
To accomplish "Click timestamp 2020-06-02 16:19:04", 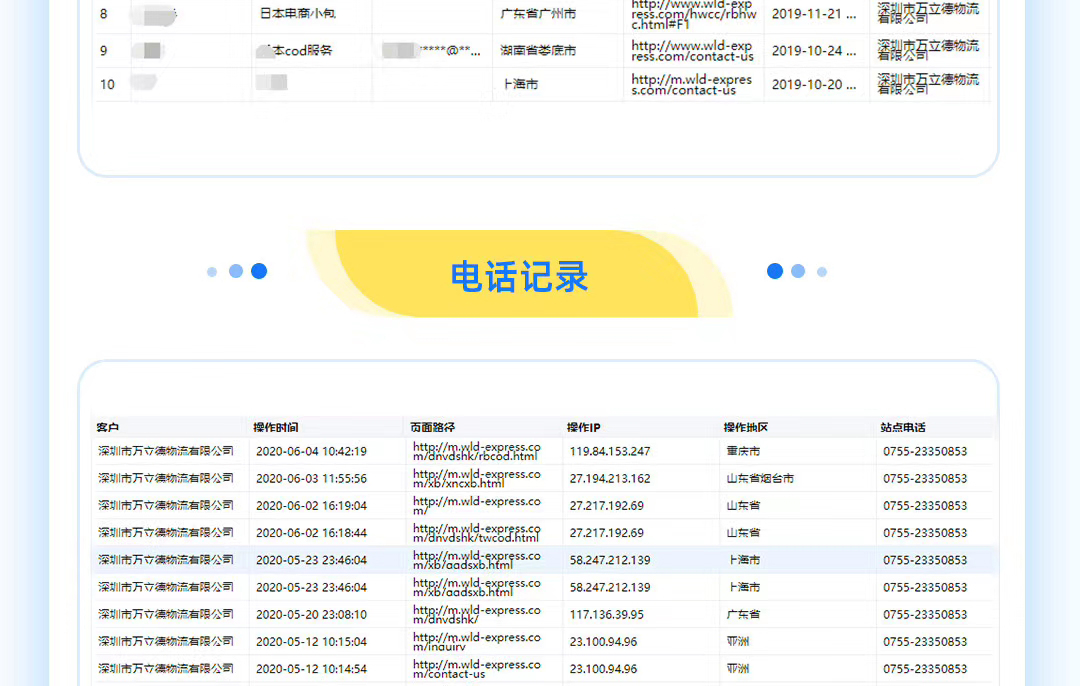I will (x=311, y=506).
